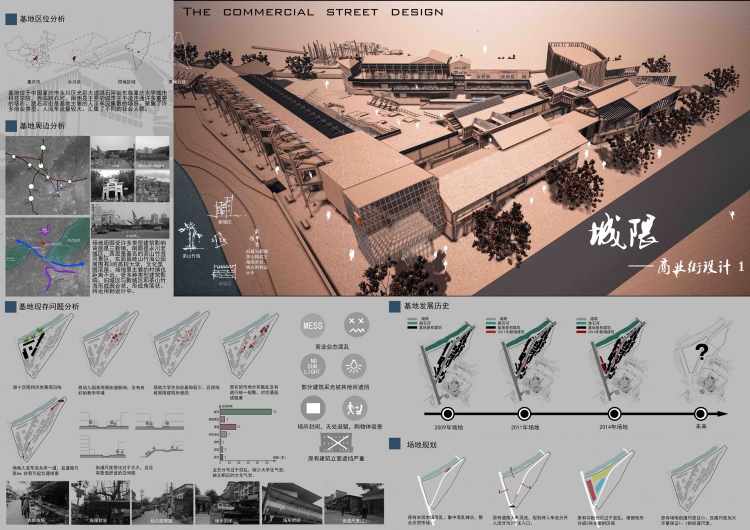Click the white rectangle circle icon
The height and width of the screenshot is (530, 750).
pyautogui.click(x=313, y=408)
